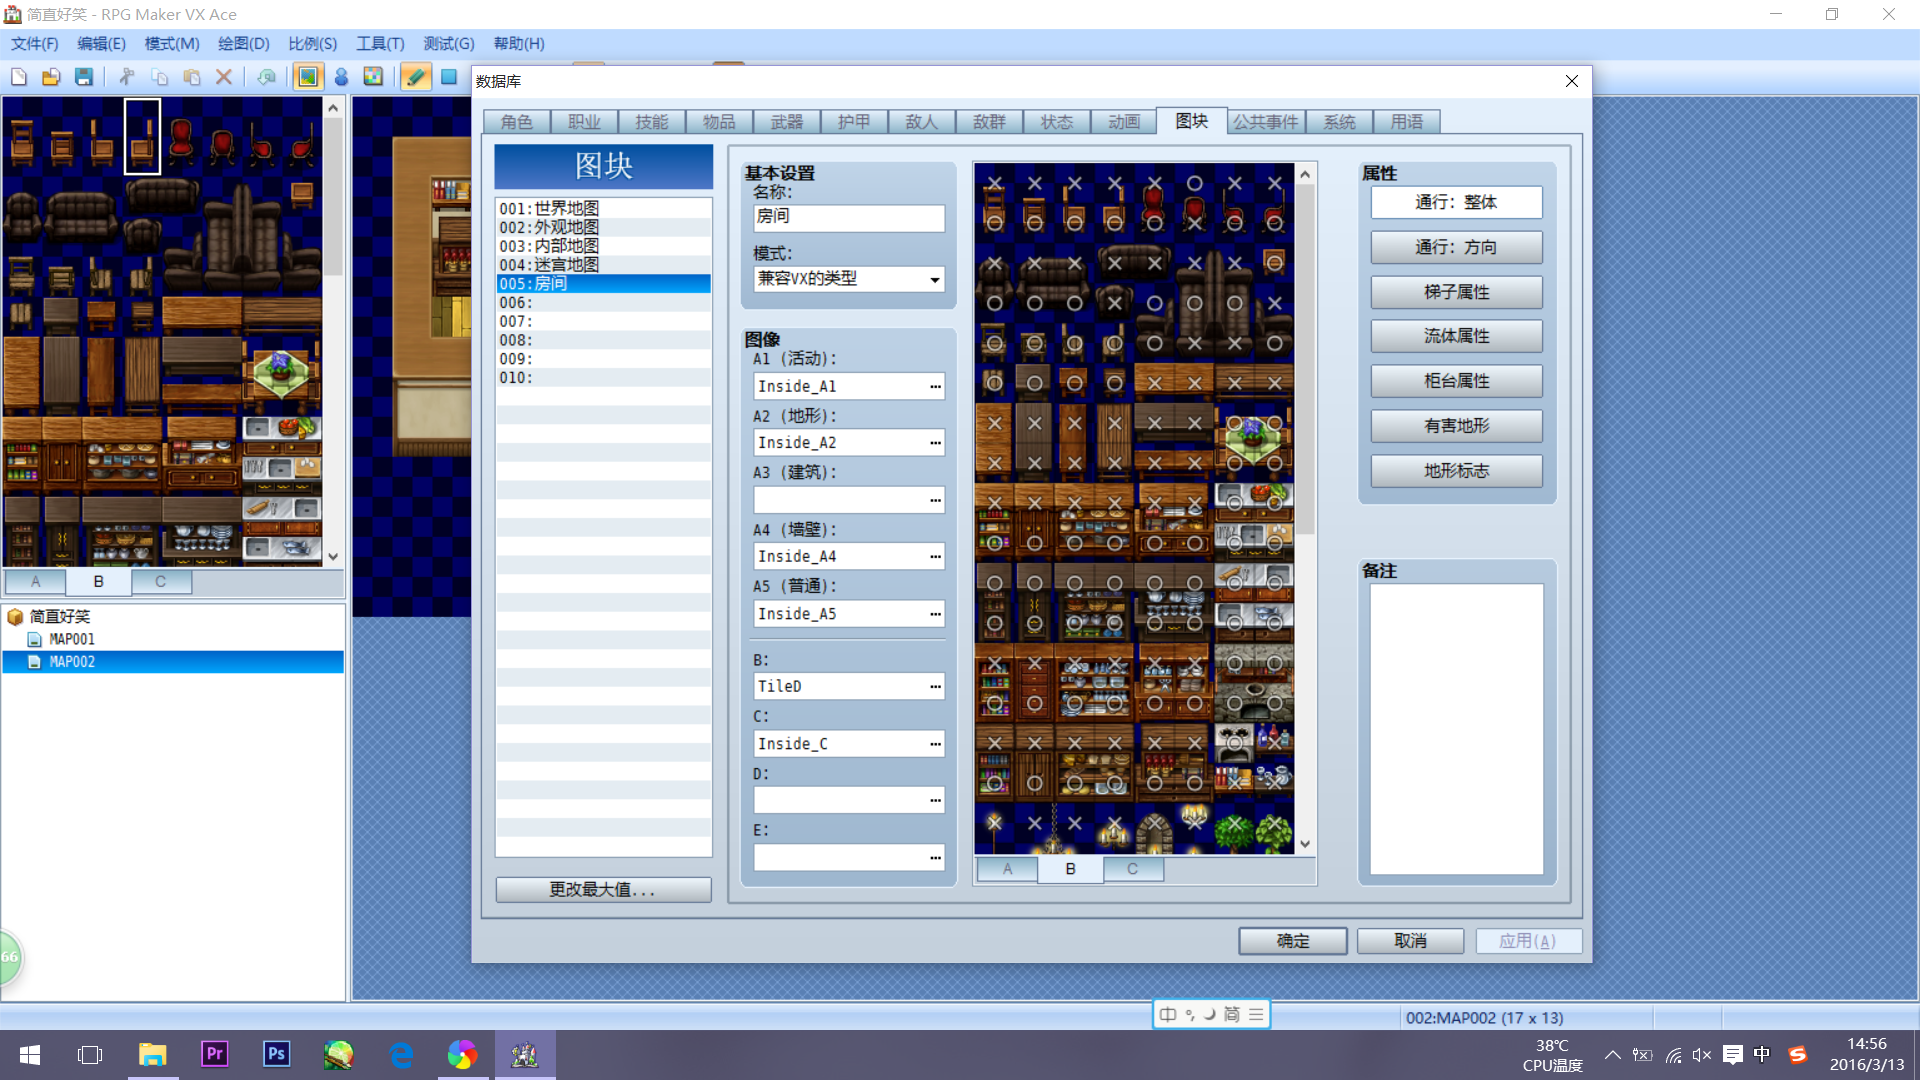This screenshot has height=1080, width=1920.
Task: Select 003:内部地图 in tileset list
Action: pos(603,246)
